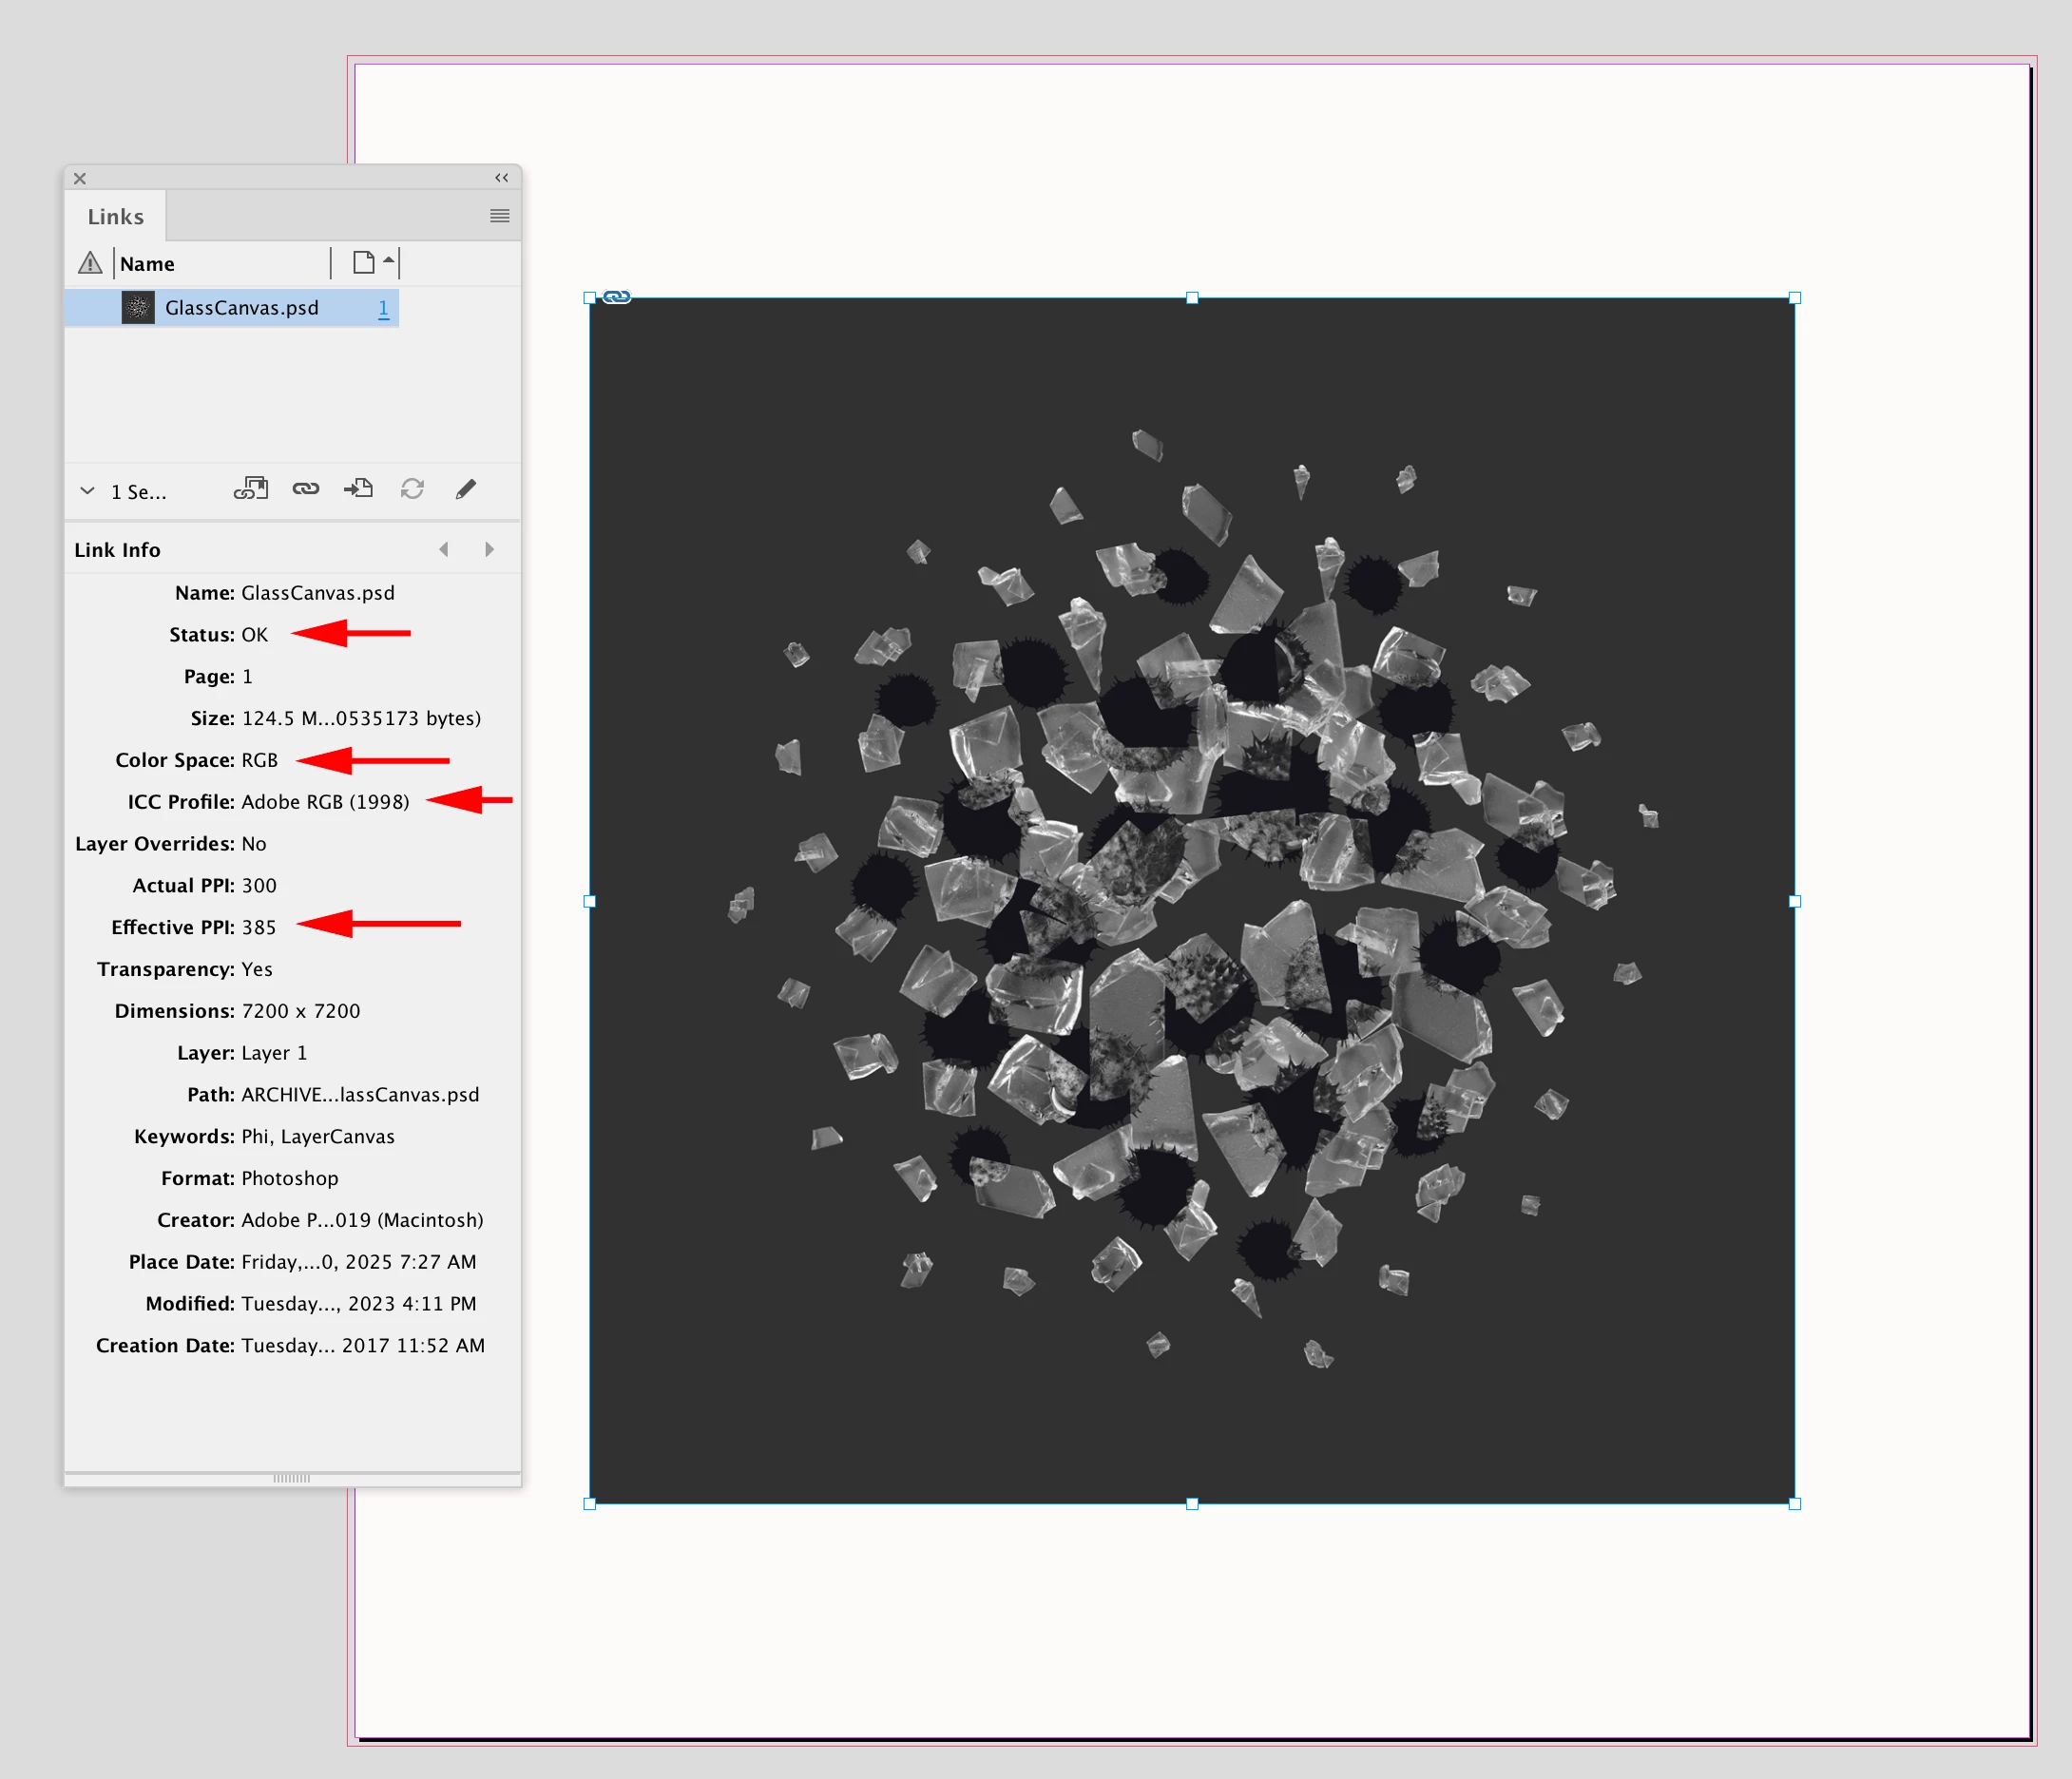Click the panel bottom resize grip
The image size is (2072, 1779).
(292, 1477)
